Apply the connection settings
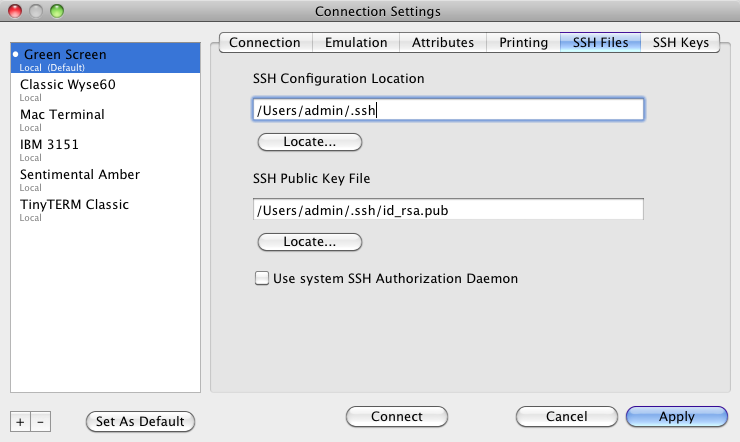 tap(676, 417)
